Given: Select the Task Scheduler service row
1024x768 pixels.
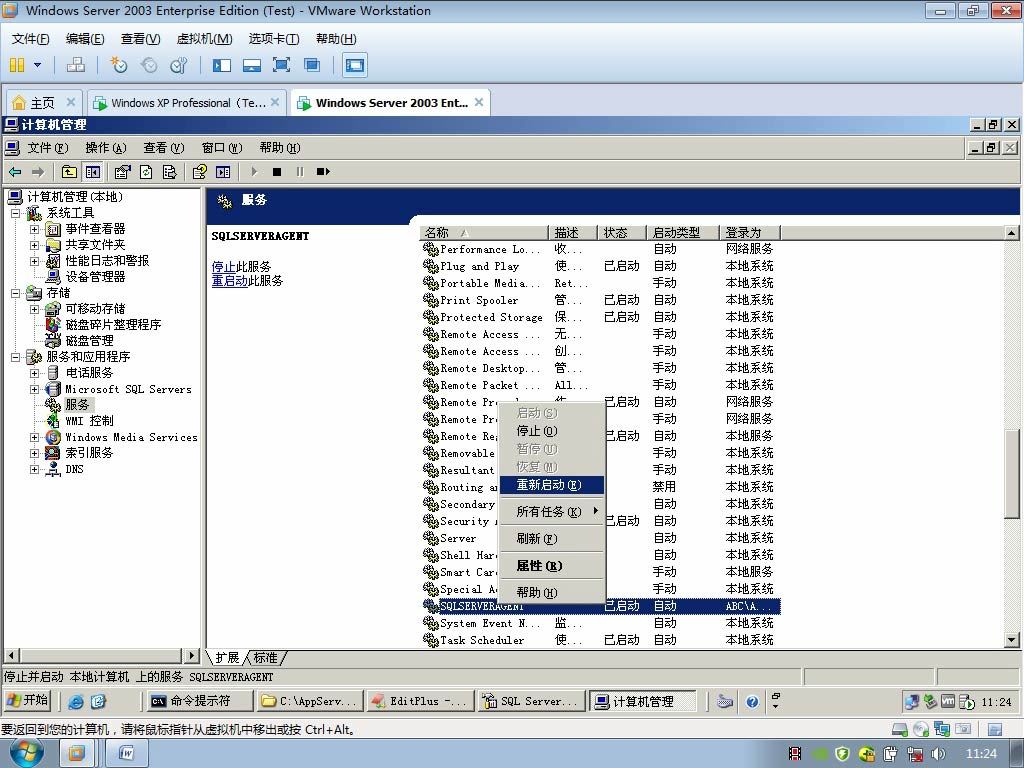Looking at the screenshot, I should tap(601, 640).
